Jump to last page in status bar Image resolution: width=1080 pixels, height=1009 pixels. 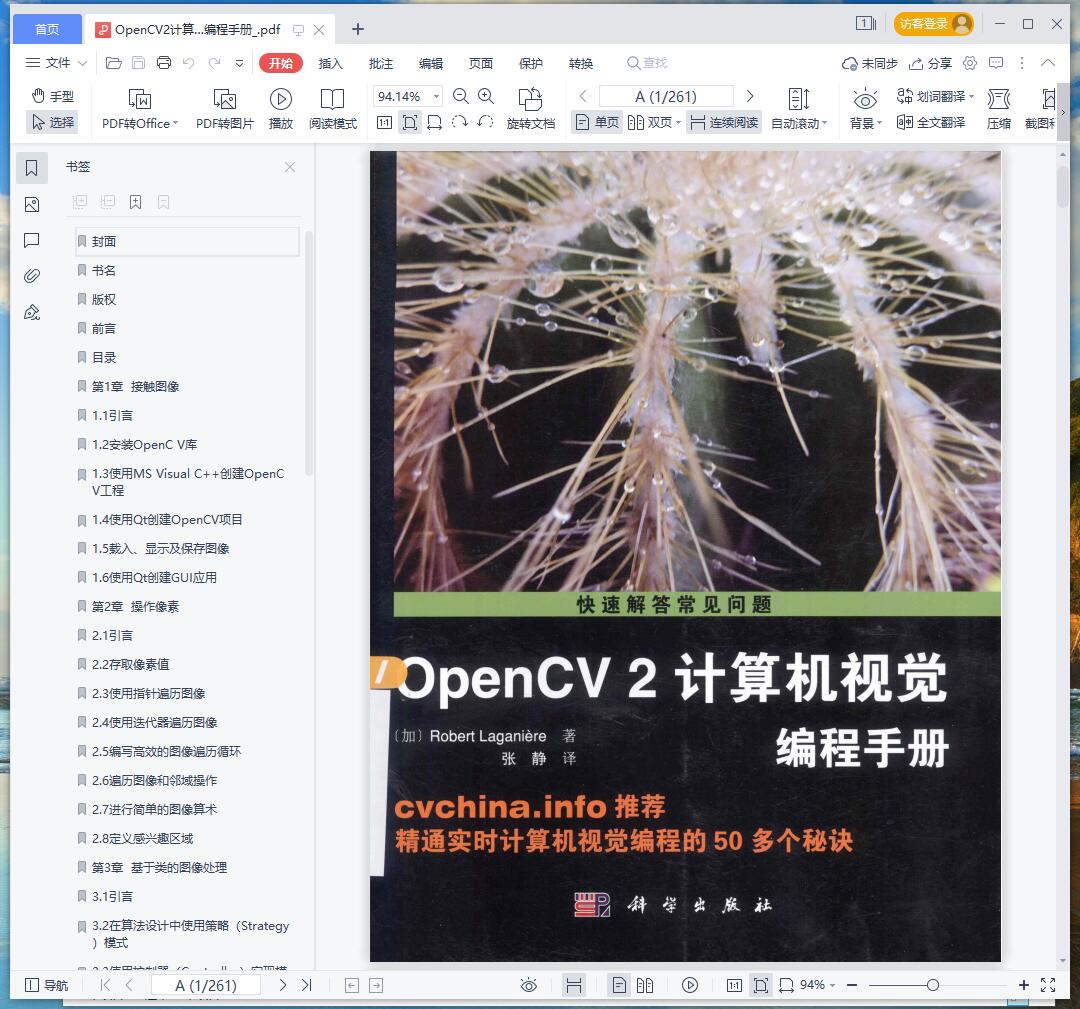pyautogui.click(x=307, y=986)
